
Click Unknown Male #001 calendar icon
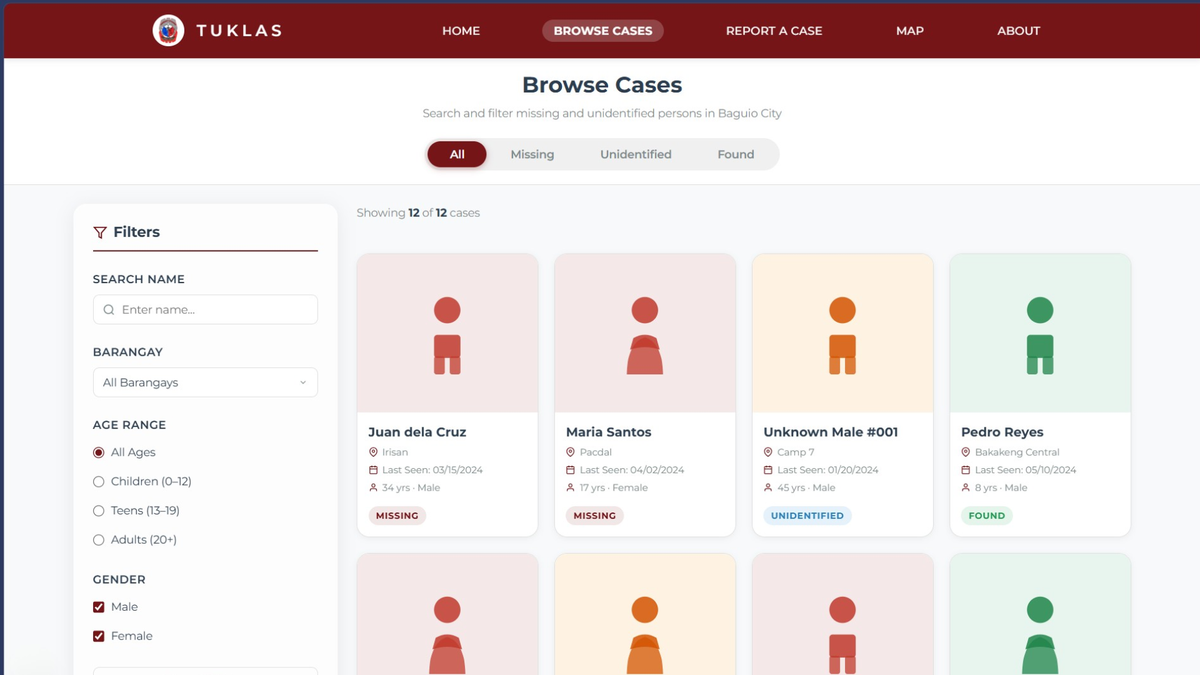(768, 470)
